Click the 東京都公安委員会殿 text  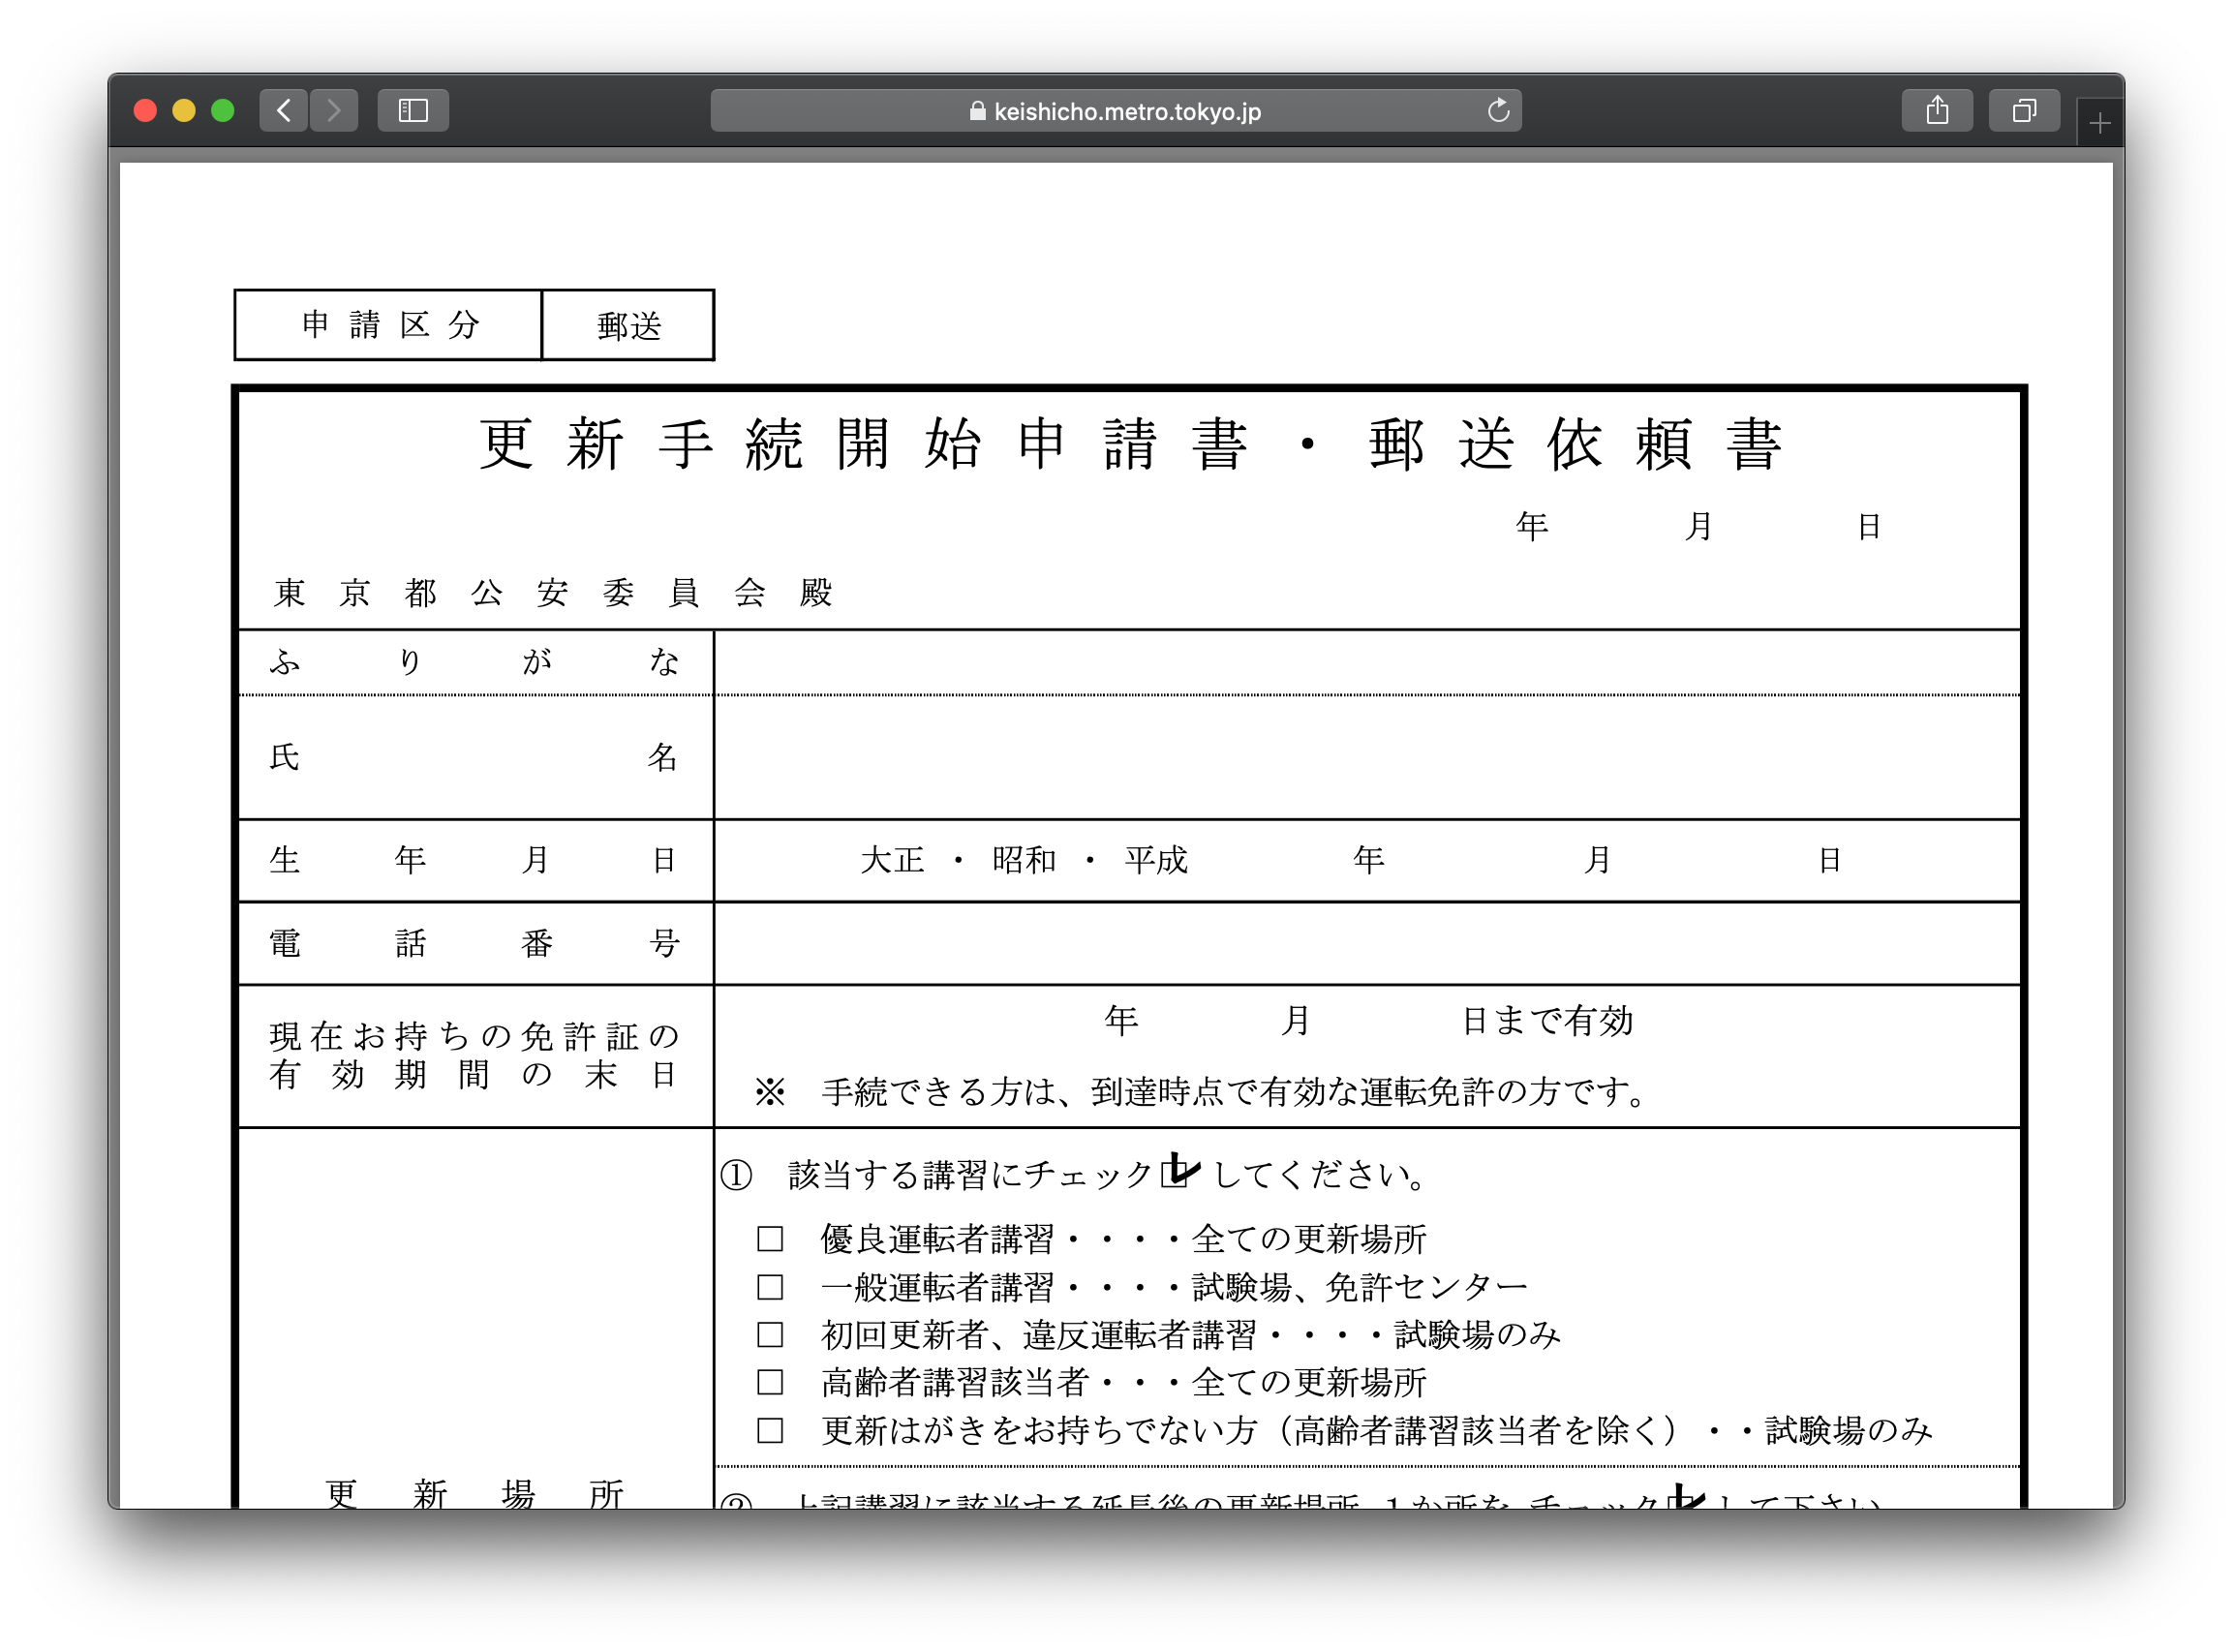553,593
